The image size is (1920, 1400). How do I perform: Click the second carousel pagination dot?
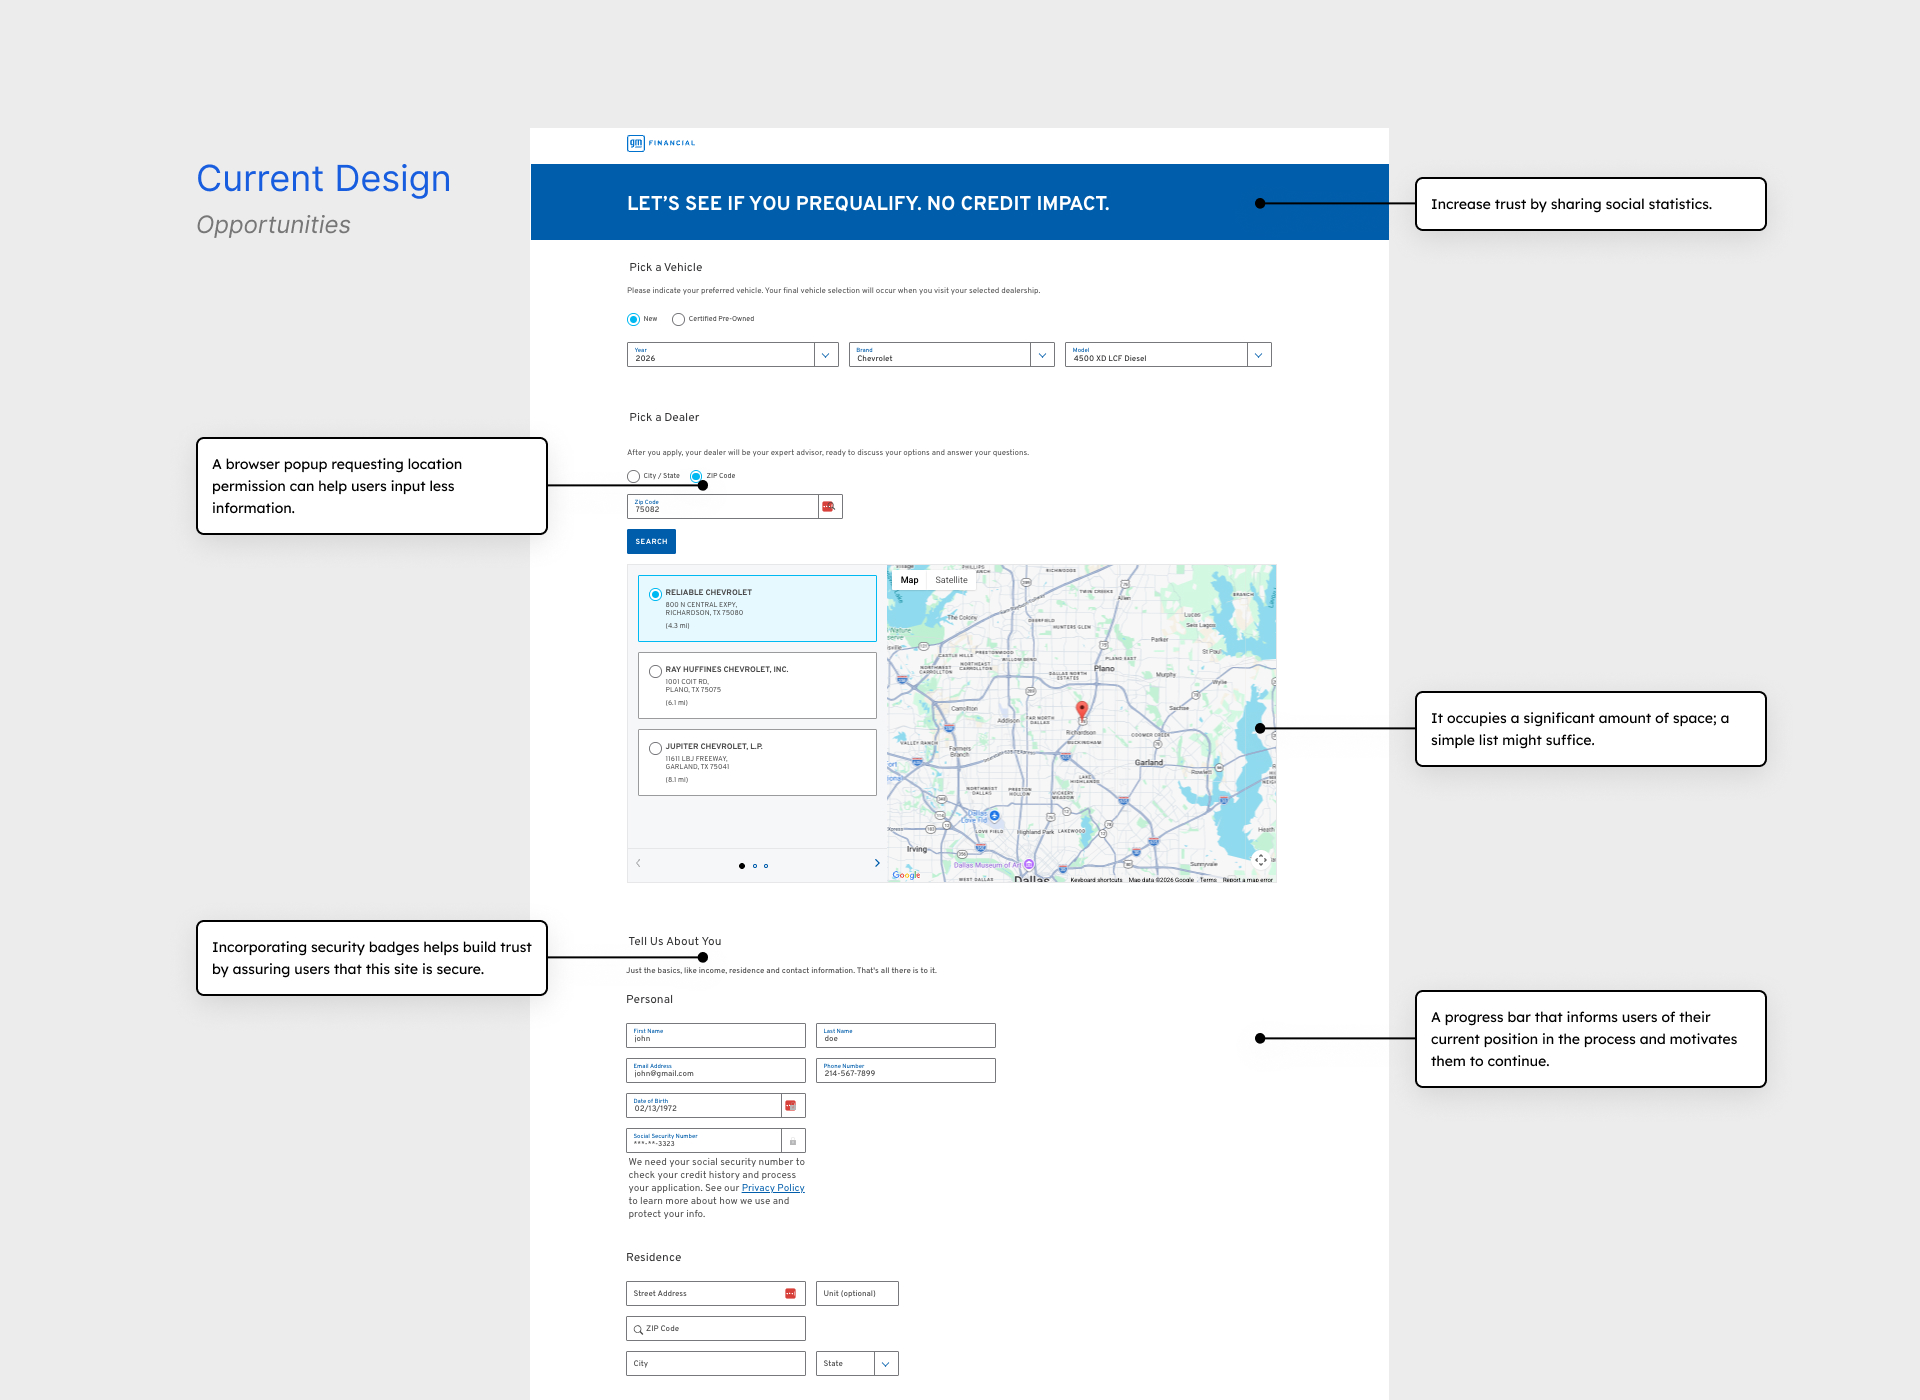tap(754, 866)
